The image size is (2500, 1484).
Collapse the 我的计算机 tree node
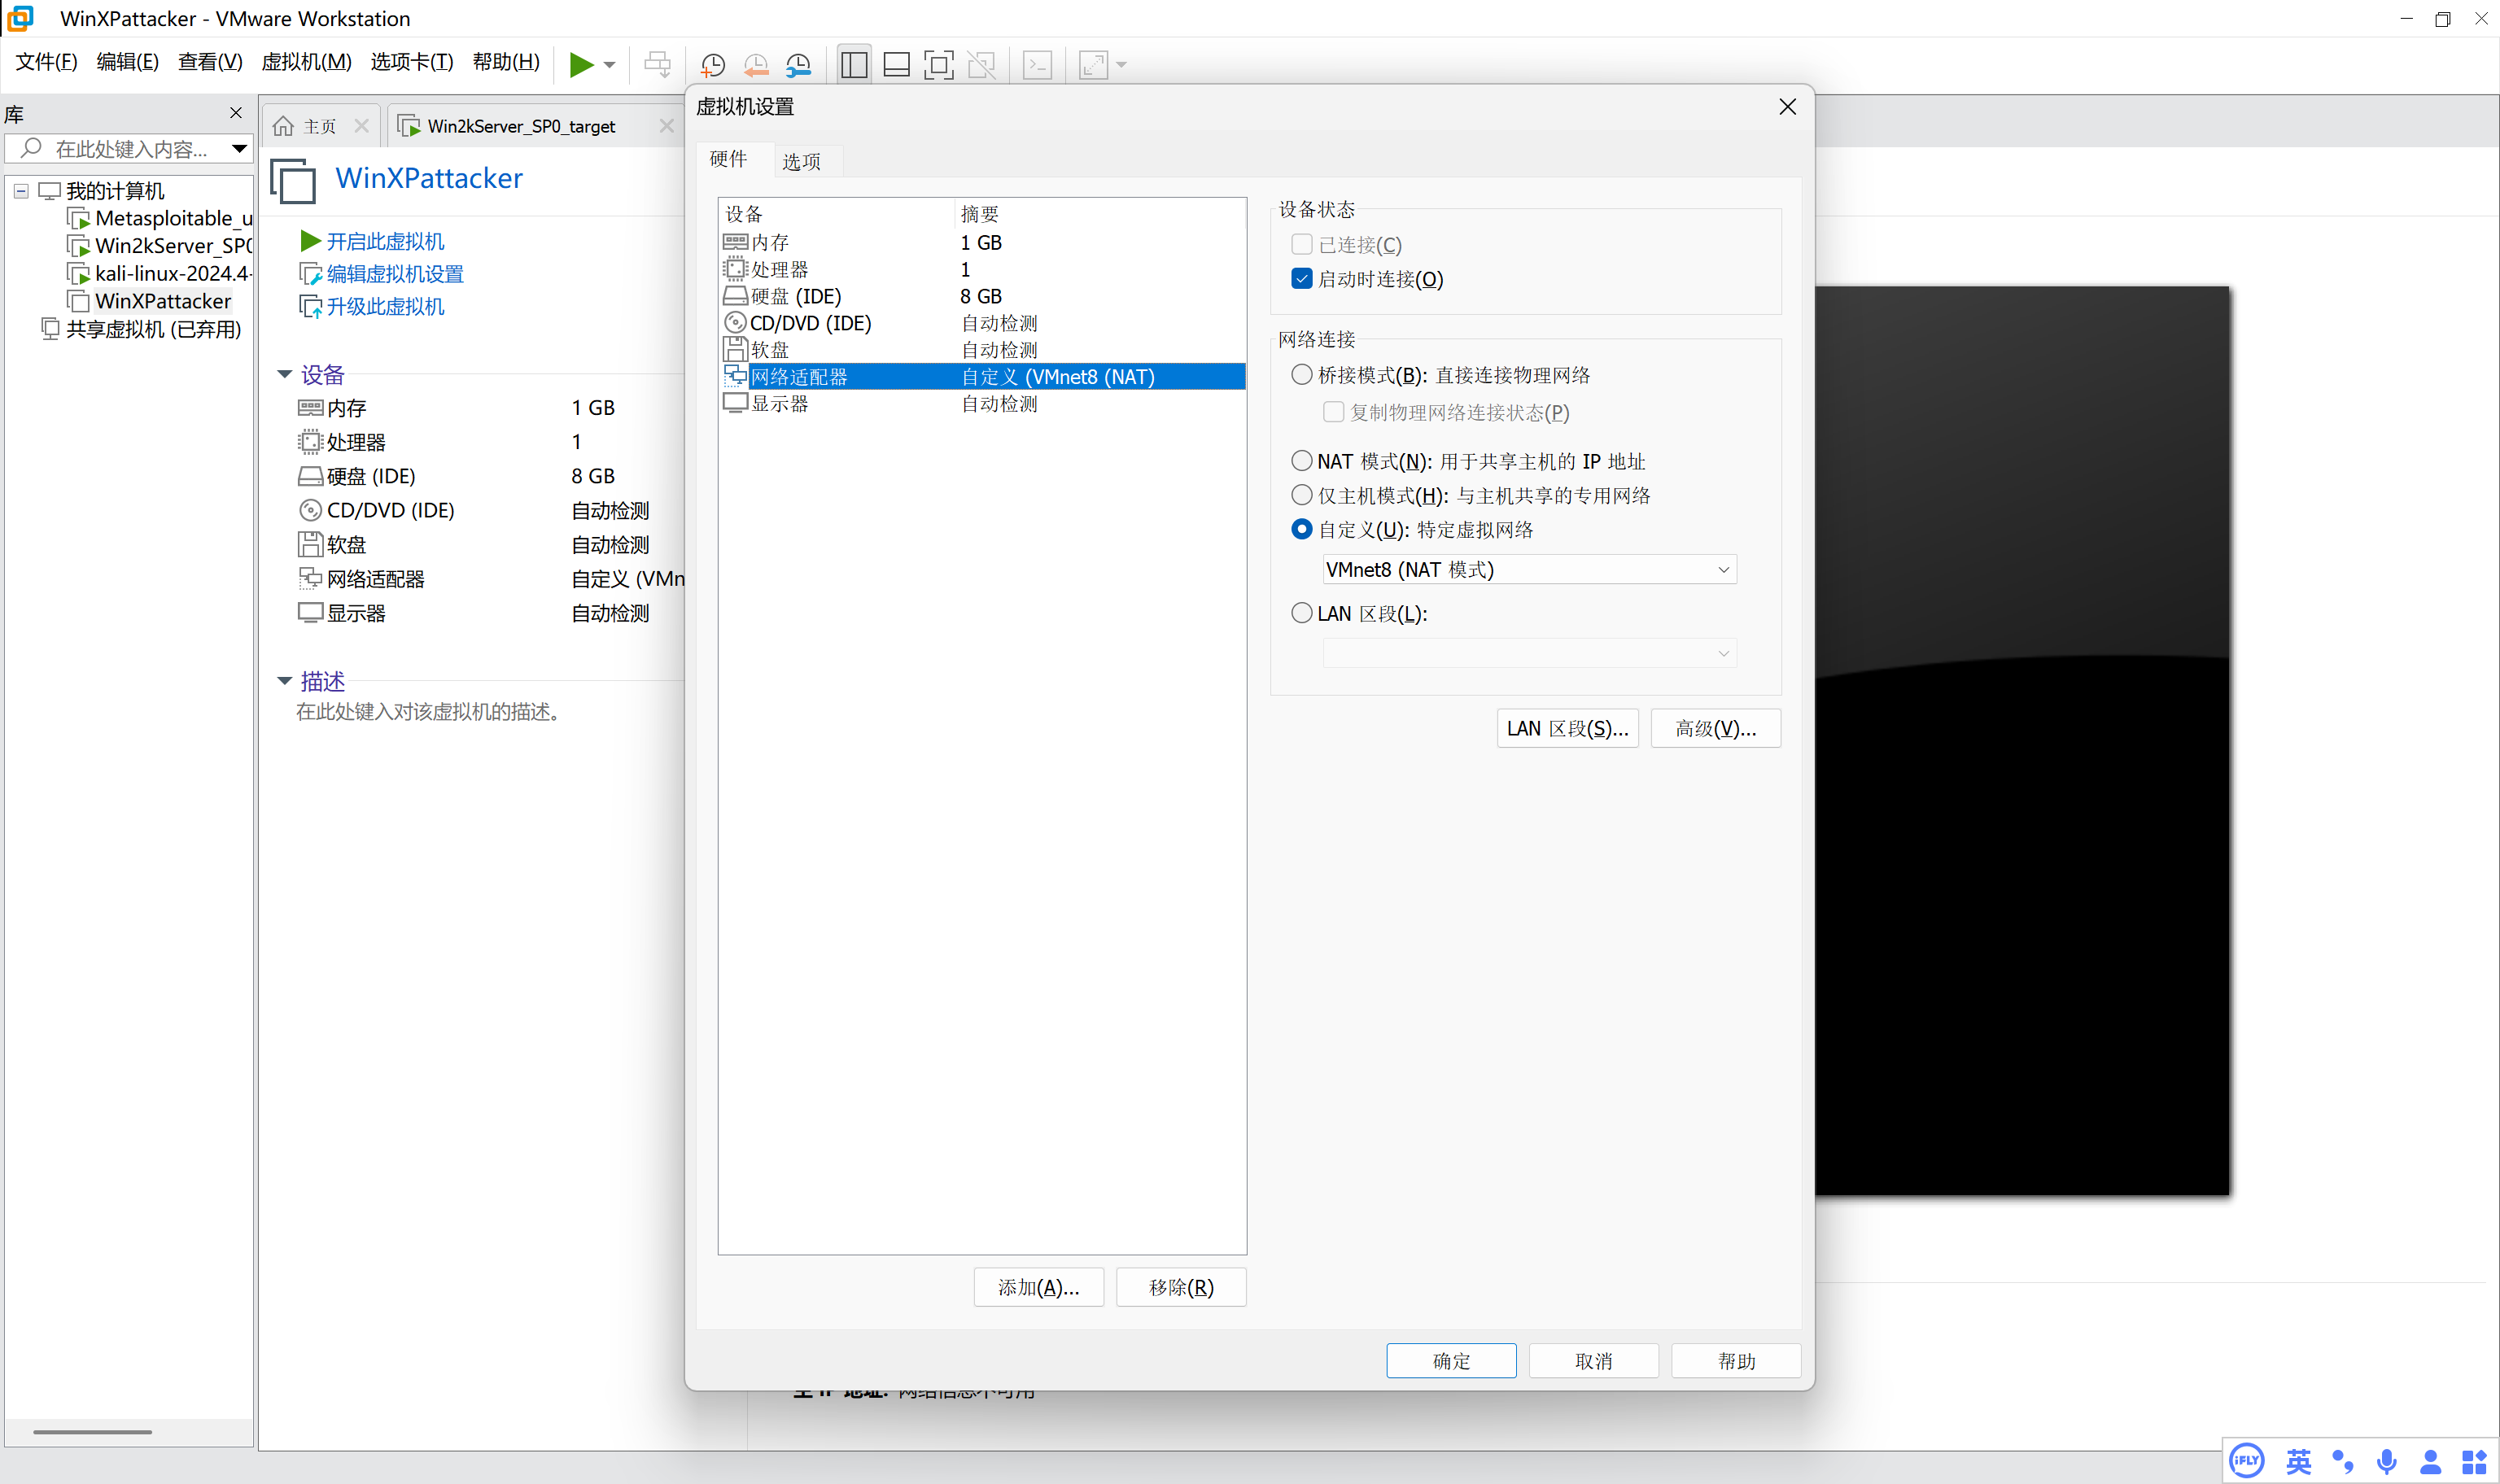tap(21, 191)
